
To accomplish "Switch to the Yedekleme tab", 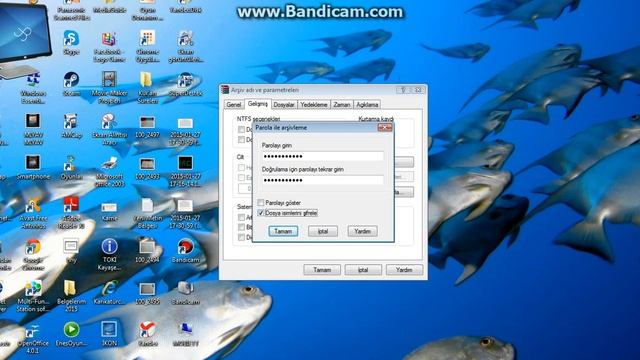I will click(x=313, y=104).
